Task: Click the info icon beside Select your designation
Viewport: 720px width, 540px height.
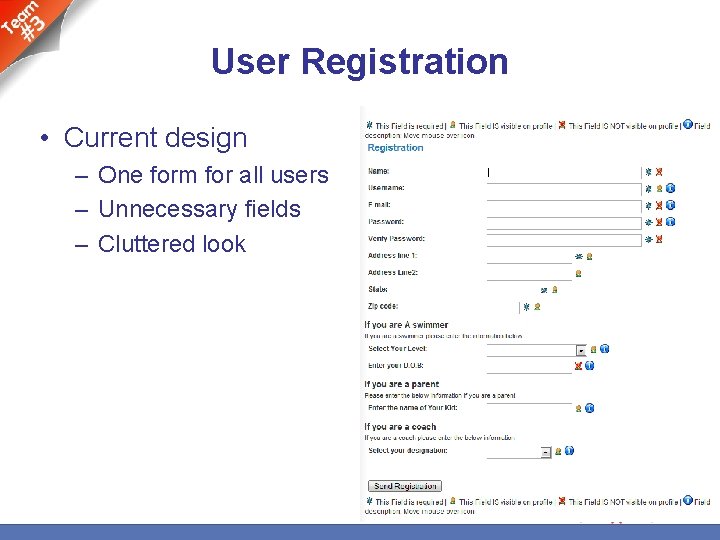Action: coord(569,450)
